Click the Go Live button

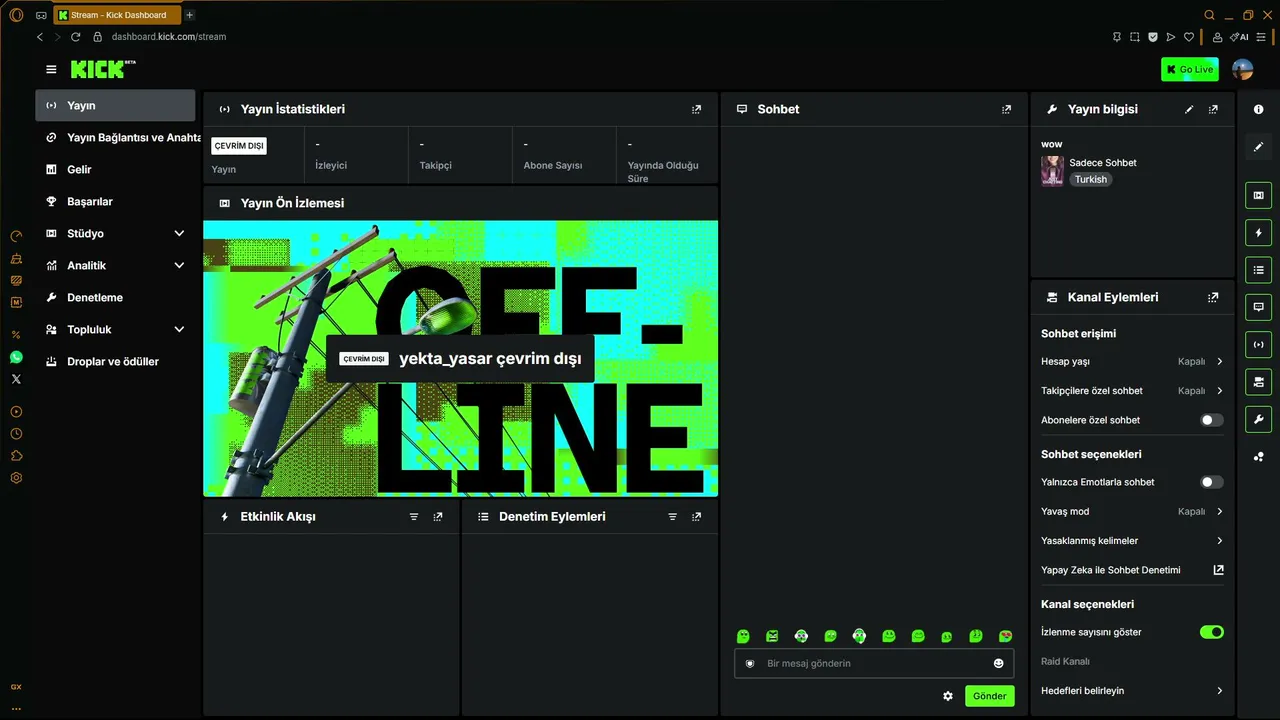[x=1190, y=69]
